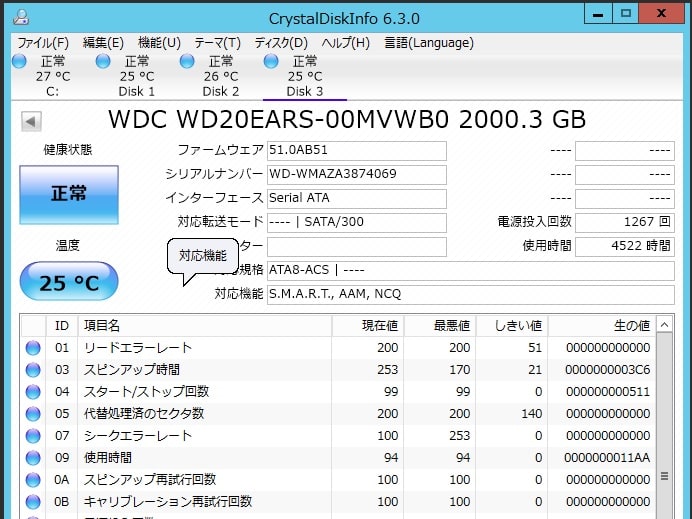Click the blue status orb for drive C:
Viewport: 692px width, 519px height.
coord(19,61)
